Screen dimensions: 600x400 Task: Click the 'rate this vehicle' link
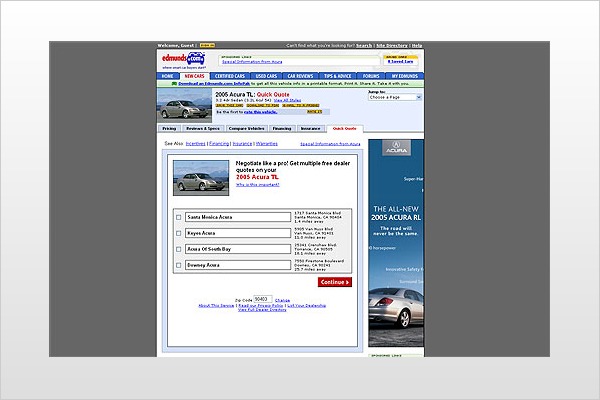(x=260, y=112)
